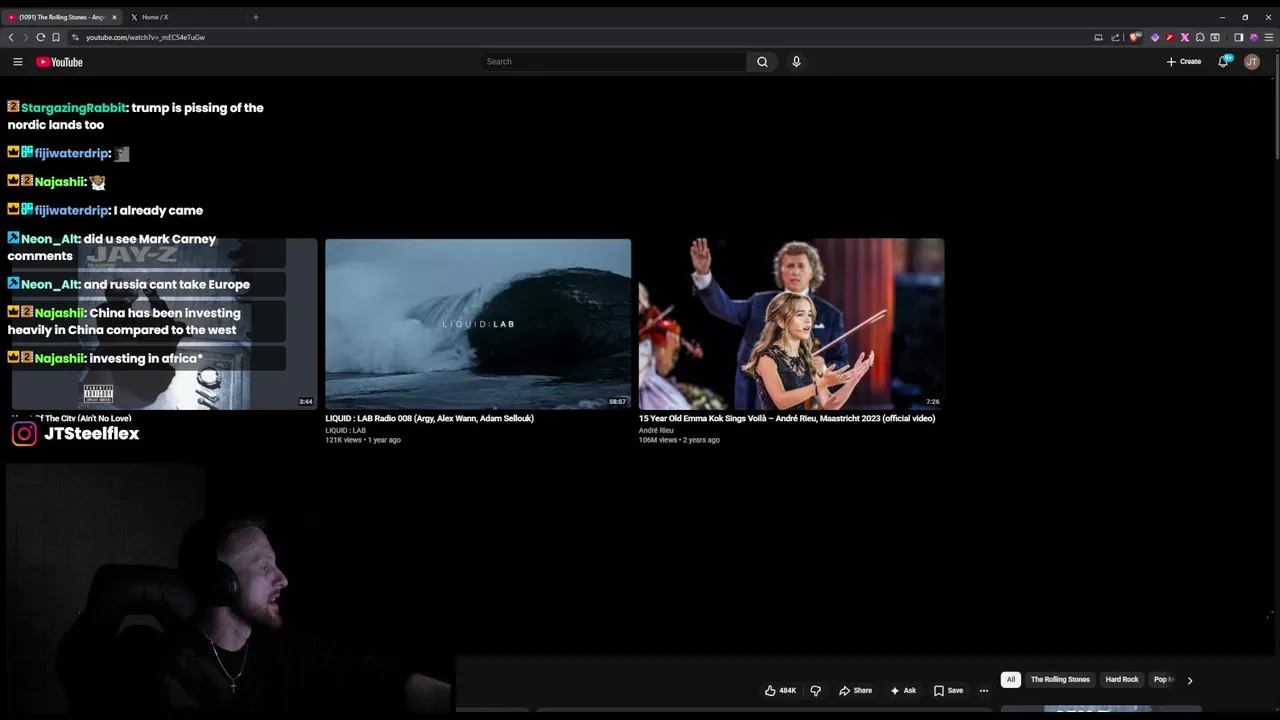Click the browser forward arrow
The image size is (1280, 720).
pyautogui.click(x=26, y=37)
